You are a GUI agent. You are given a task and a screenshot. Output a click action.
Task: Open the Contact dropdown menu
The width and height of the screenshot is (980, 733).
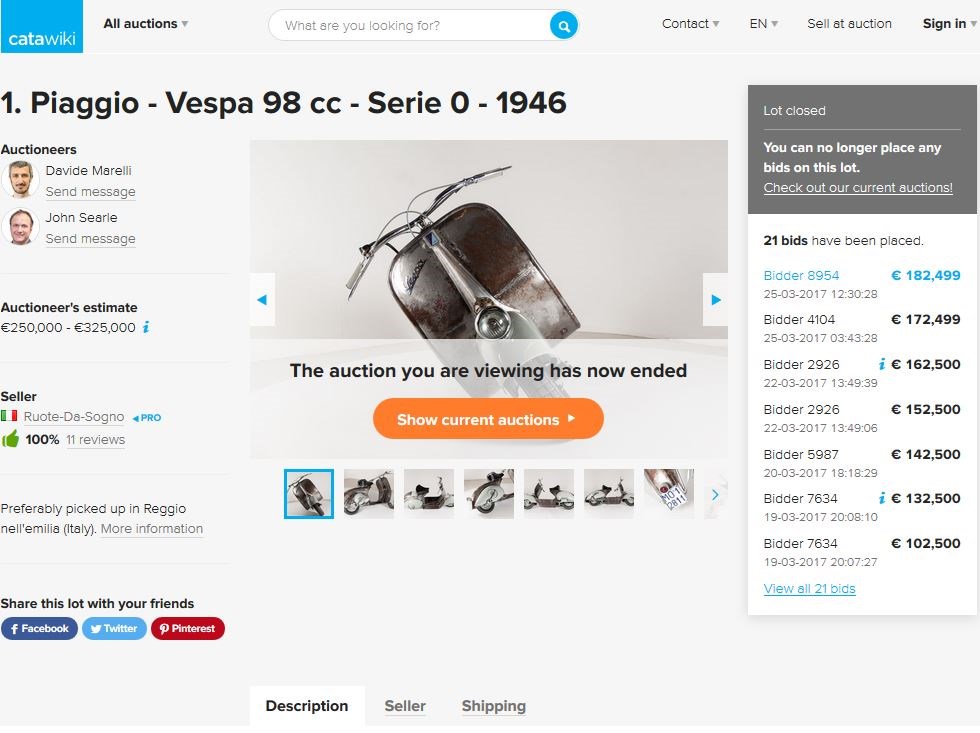coord(690,24)
